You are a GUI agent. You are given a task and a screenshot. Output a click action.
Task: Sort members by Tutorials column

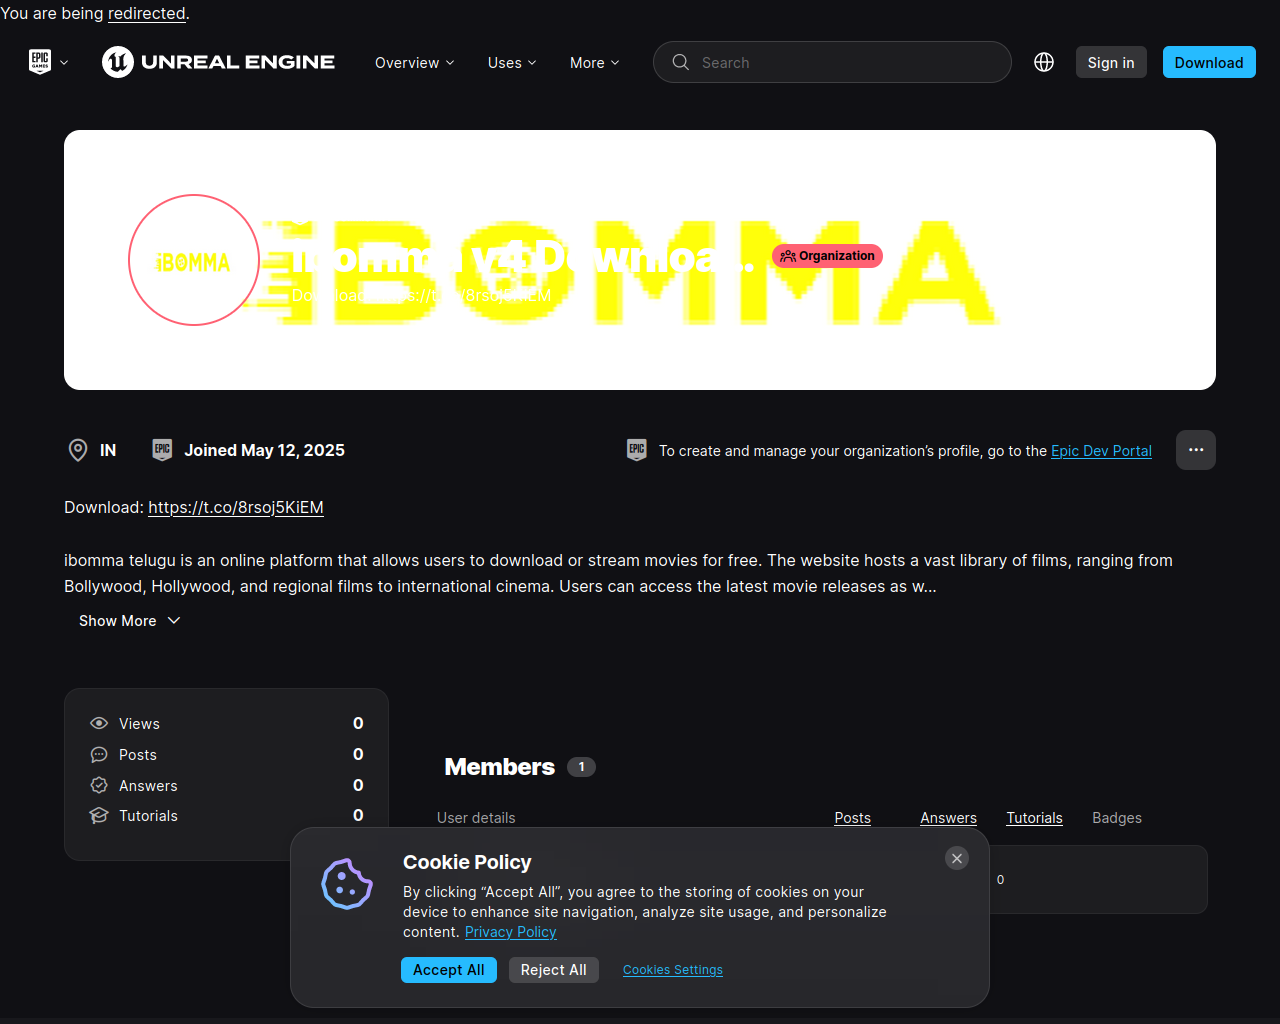click(x=1034, y=818)
